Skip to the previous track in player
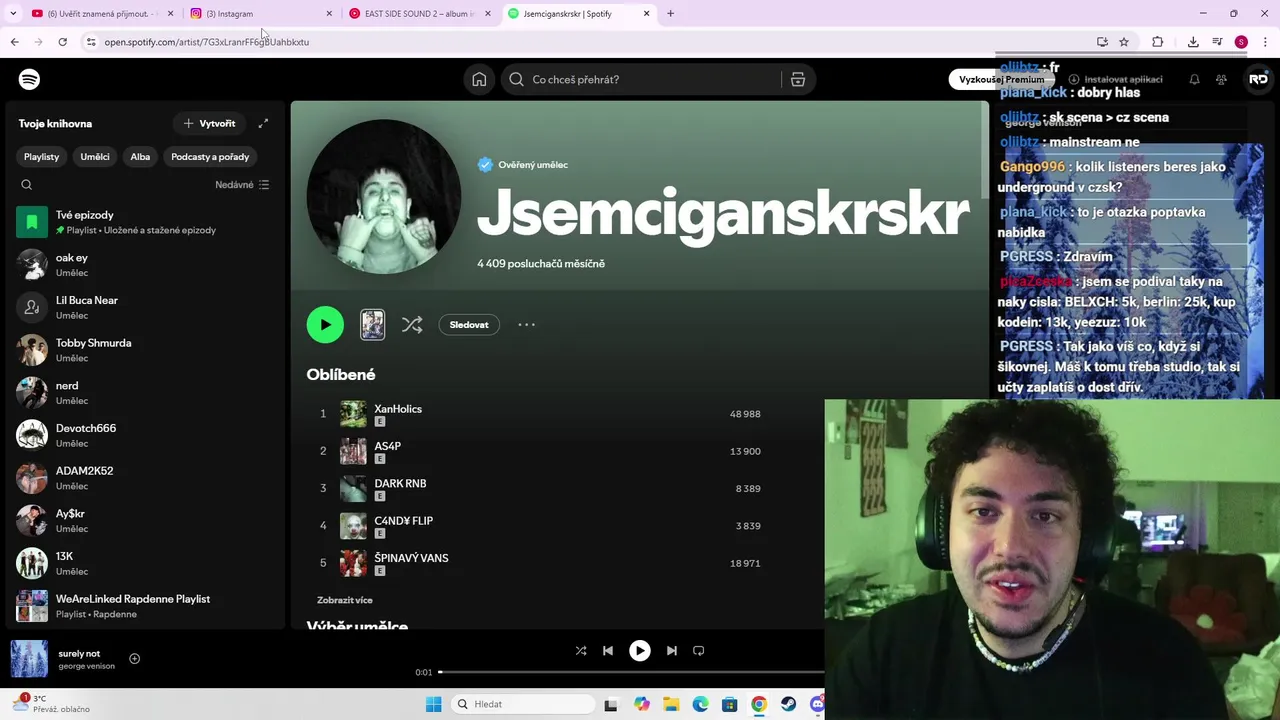Viewport: 1280px width, 720px height. click(608, 650)
